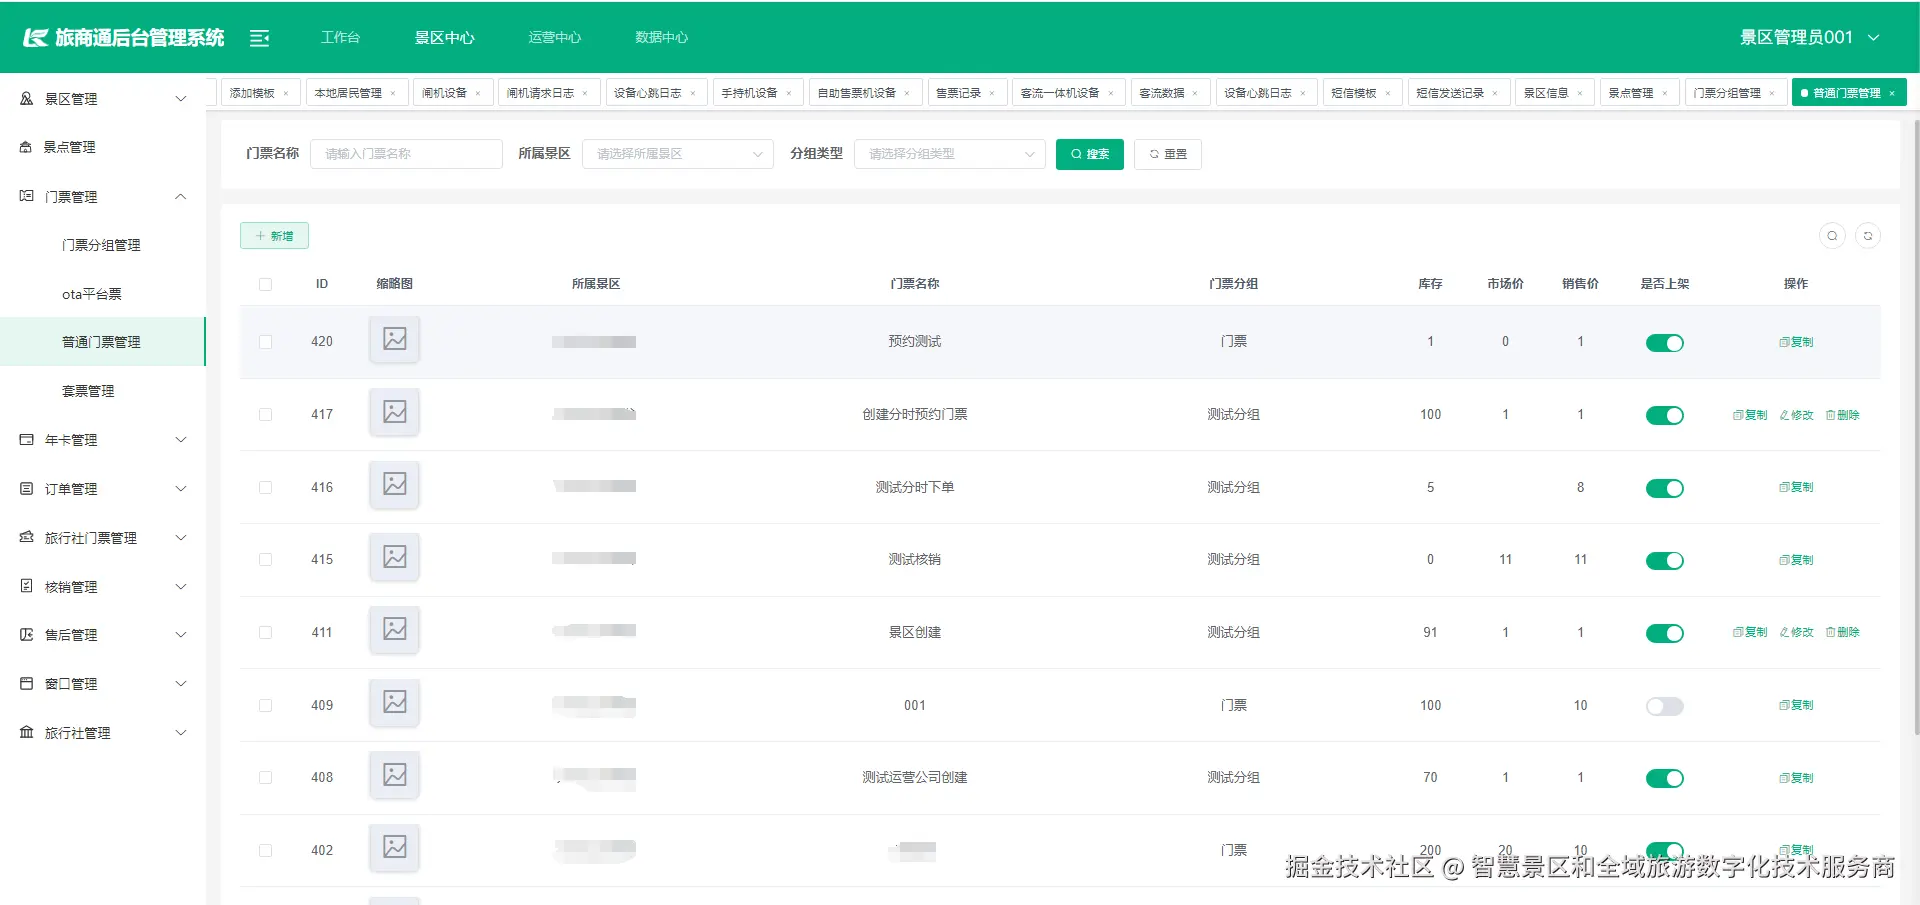Image resolution: width=1920 pixels, height=905 pixels.
Task: Select the 核销管理 sidebar icon
Action: 25,586
